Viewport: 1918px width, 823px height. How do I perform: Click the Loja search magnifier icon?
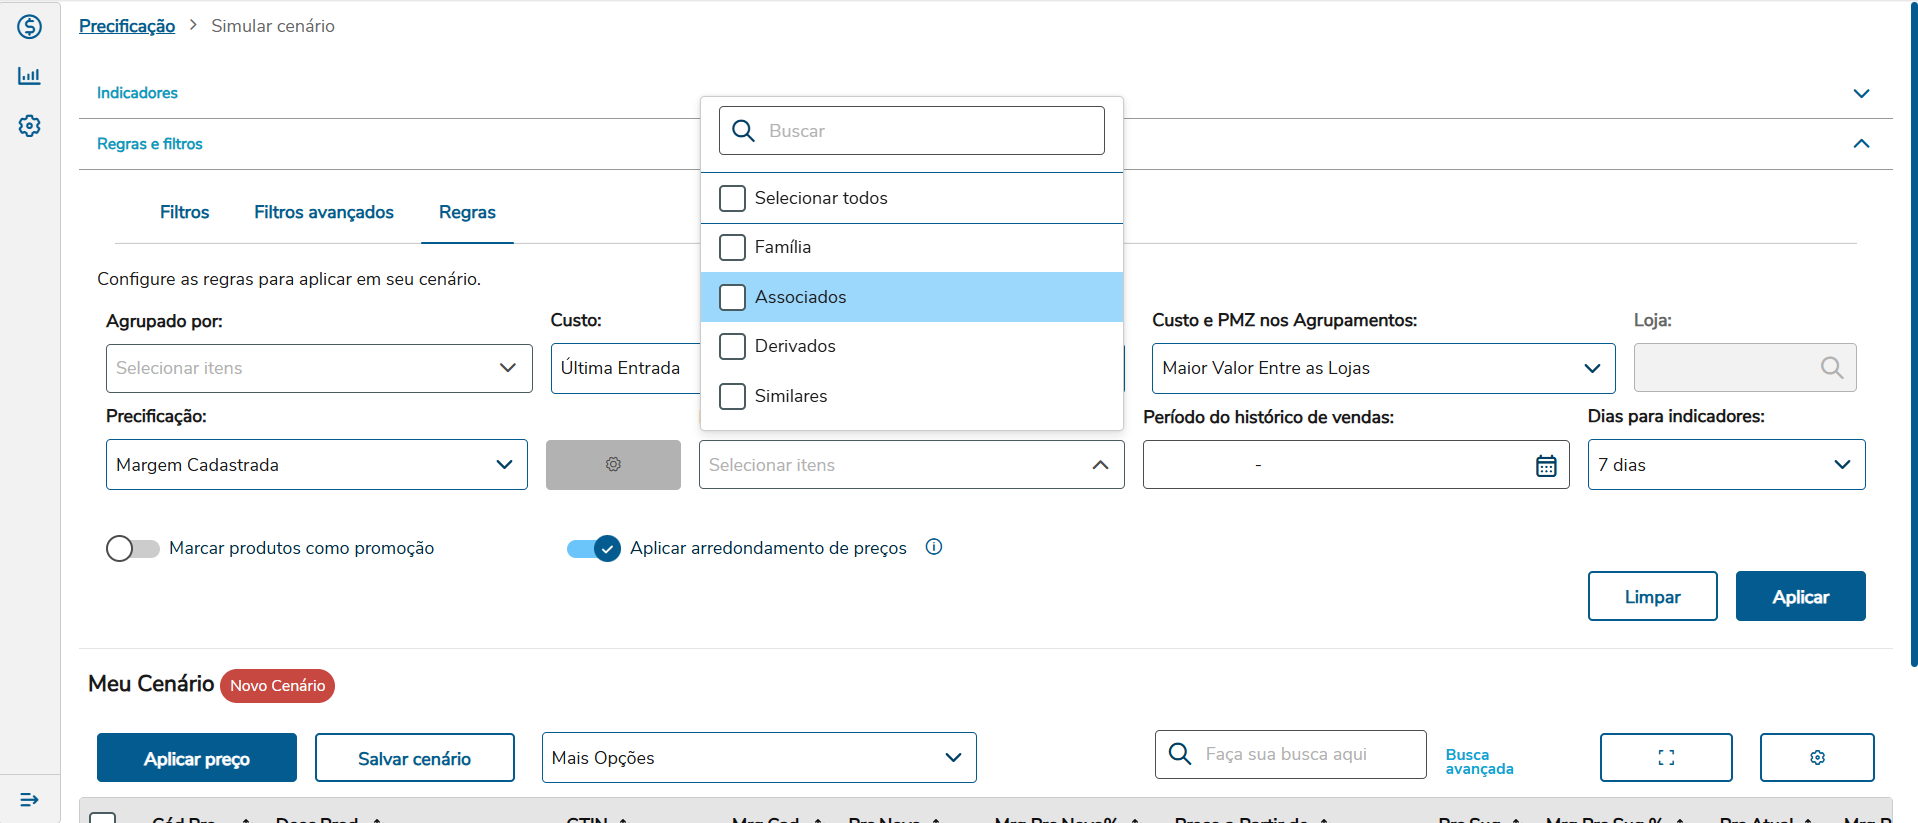pos(1831,368)
